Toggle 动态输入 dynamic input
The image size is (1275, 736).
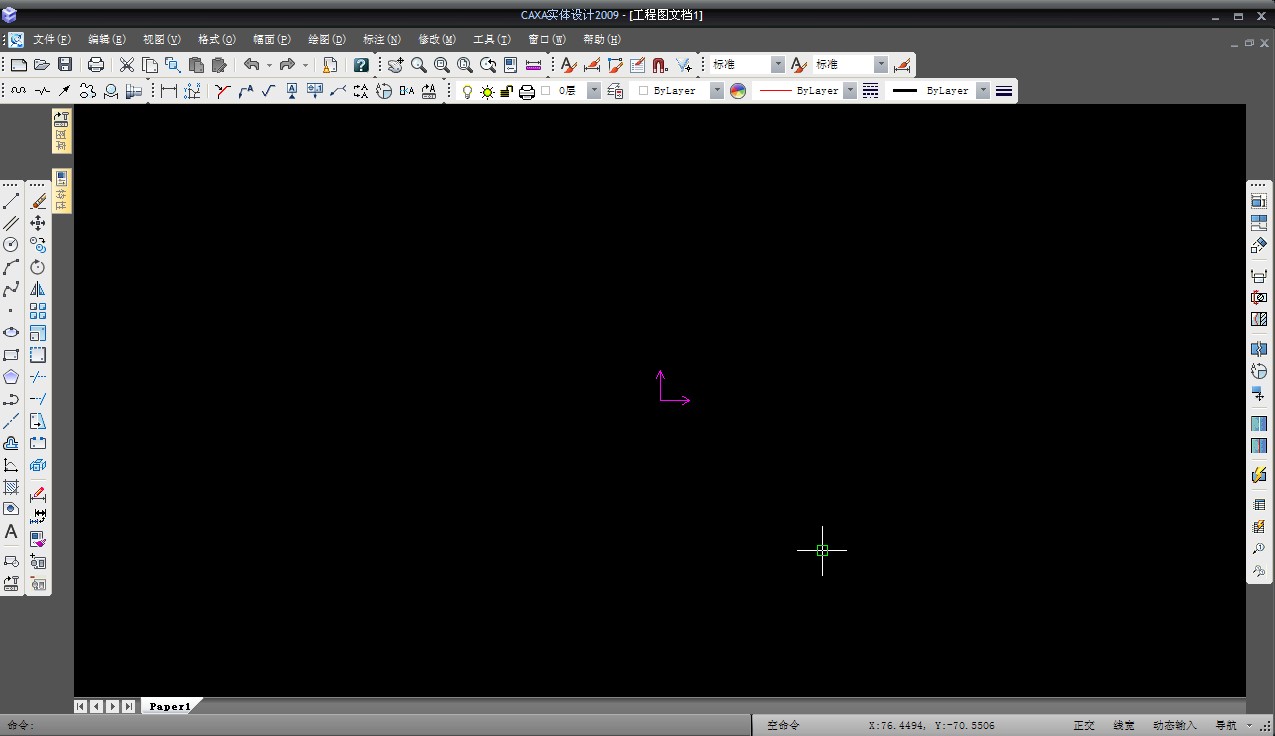pyautogui.click(x=1174, y=725)
